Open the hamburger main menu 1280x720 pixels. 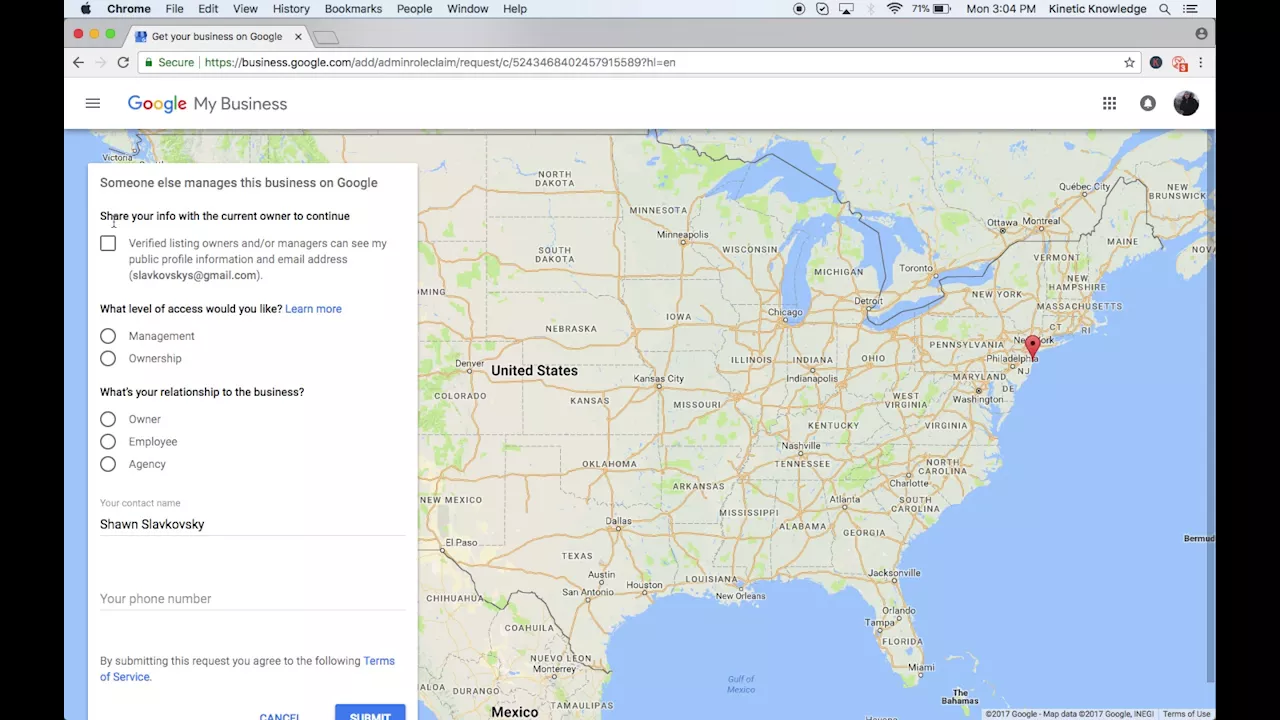click(x=93, y=103)
